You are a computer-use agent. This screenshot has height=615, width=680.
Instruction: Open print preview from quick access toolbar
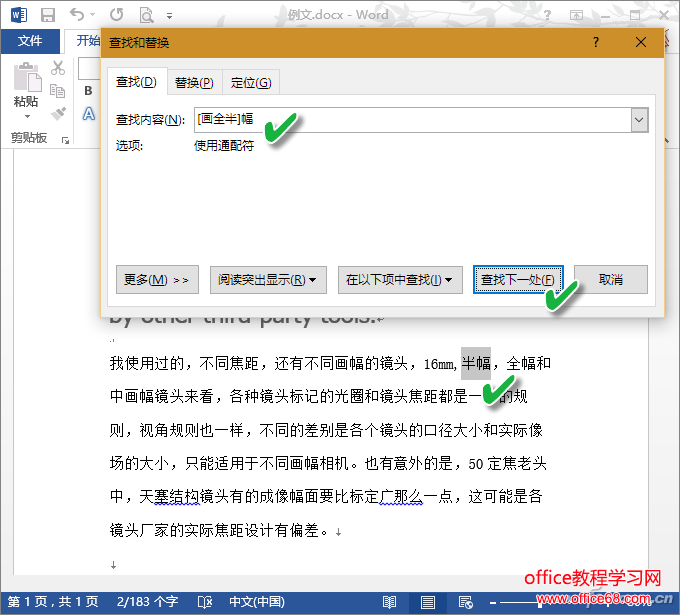click(146, 15)
